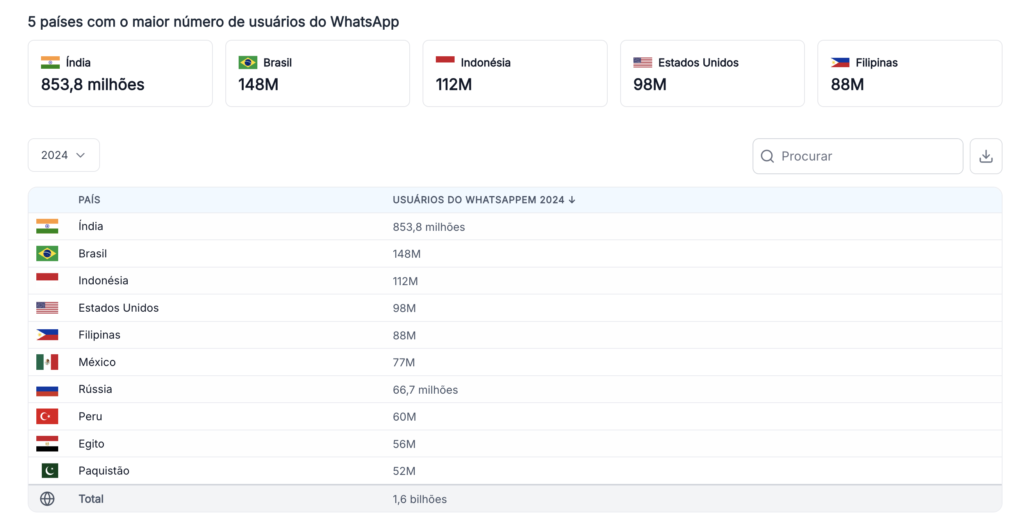1024x521 pixels.
Task: Click the Total row label
Action: 91,499
